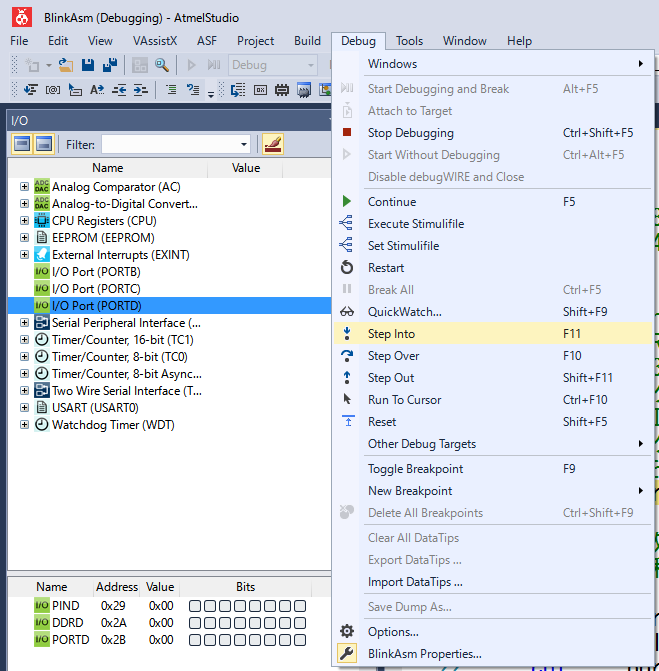Screen dimensions: 659x671
Task: Click the red Stop Debugging square icon
Action: 347,132
